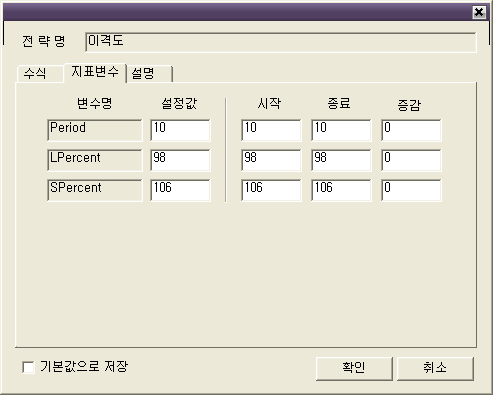Edit the Period 설정값 field
493x395 pixels.
[x=180, y=130]
